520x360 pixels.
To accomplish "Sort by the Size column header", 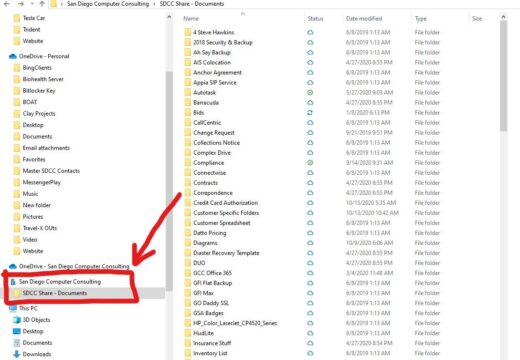I will 477,19.
